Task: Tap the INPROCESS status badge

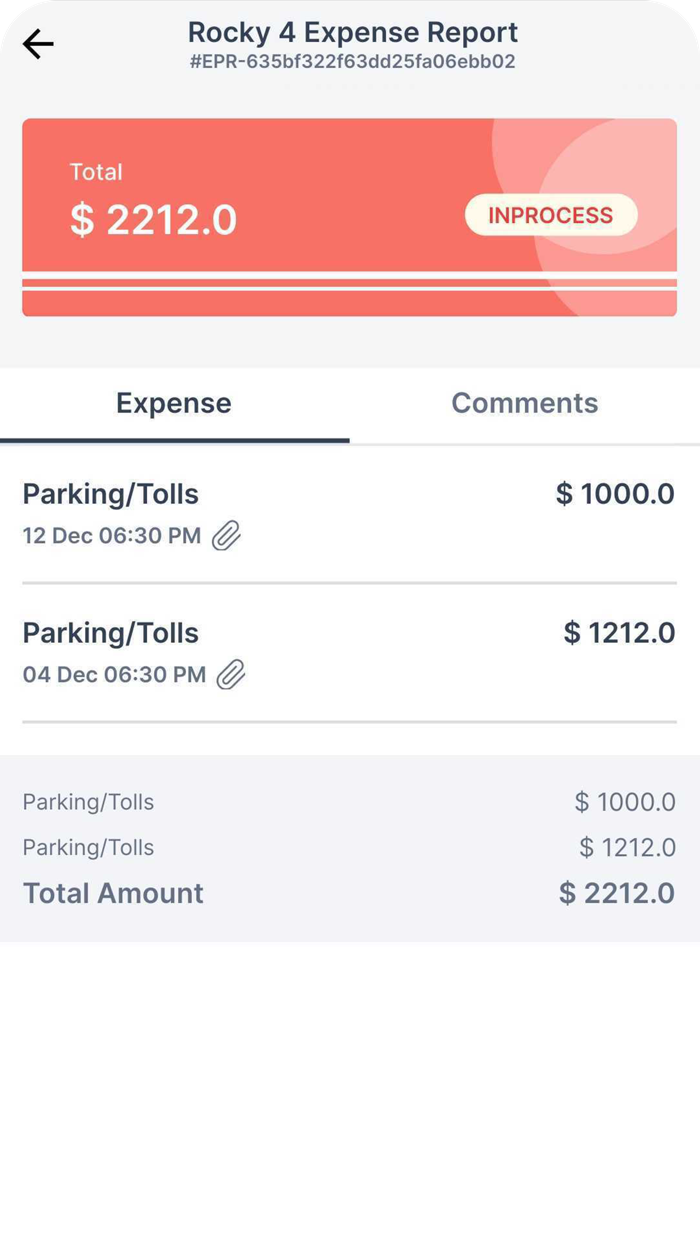Action: pyautogui.click(x=550, y=215)
